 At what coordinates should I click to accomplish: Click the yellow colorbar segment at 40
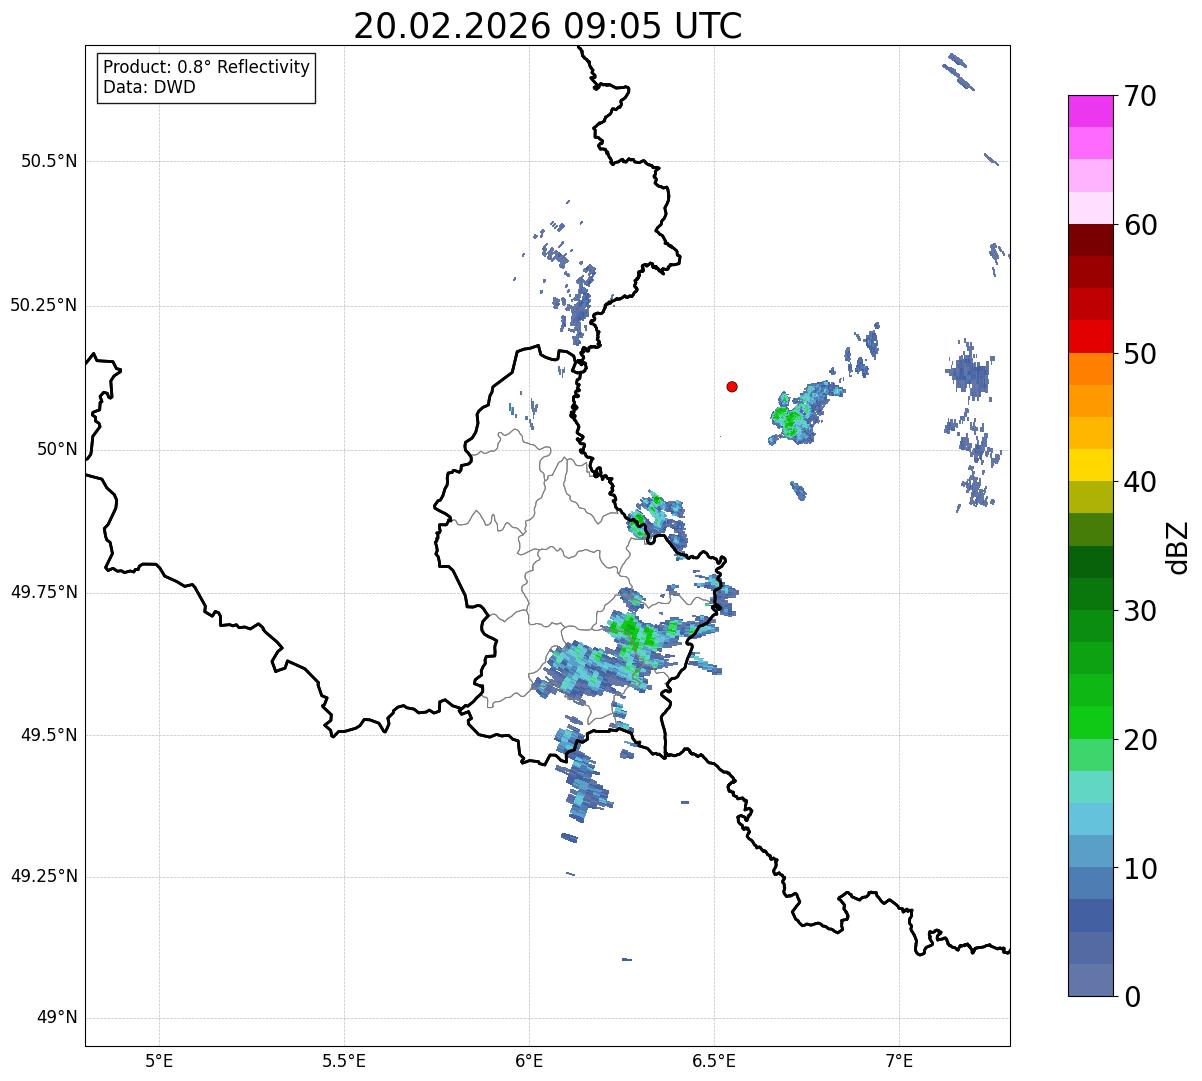(1090, 465)
